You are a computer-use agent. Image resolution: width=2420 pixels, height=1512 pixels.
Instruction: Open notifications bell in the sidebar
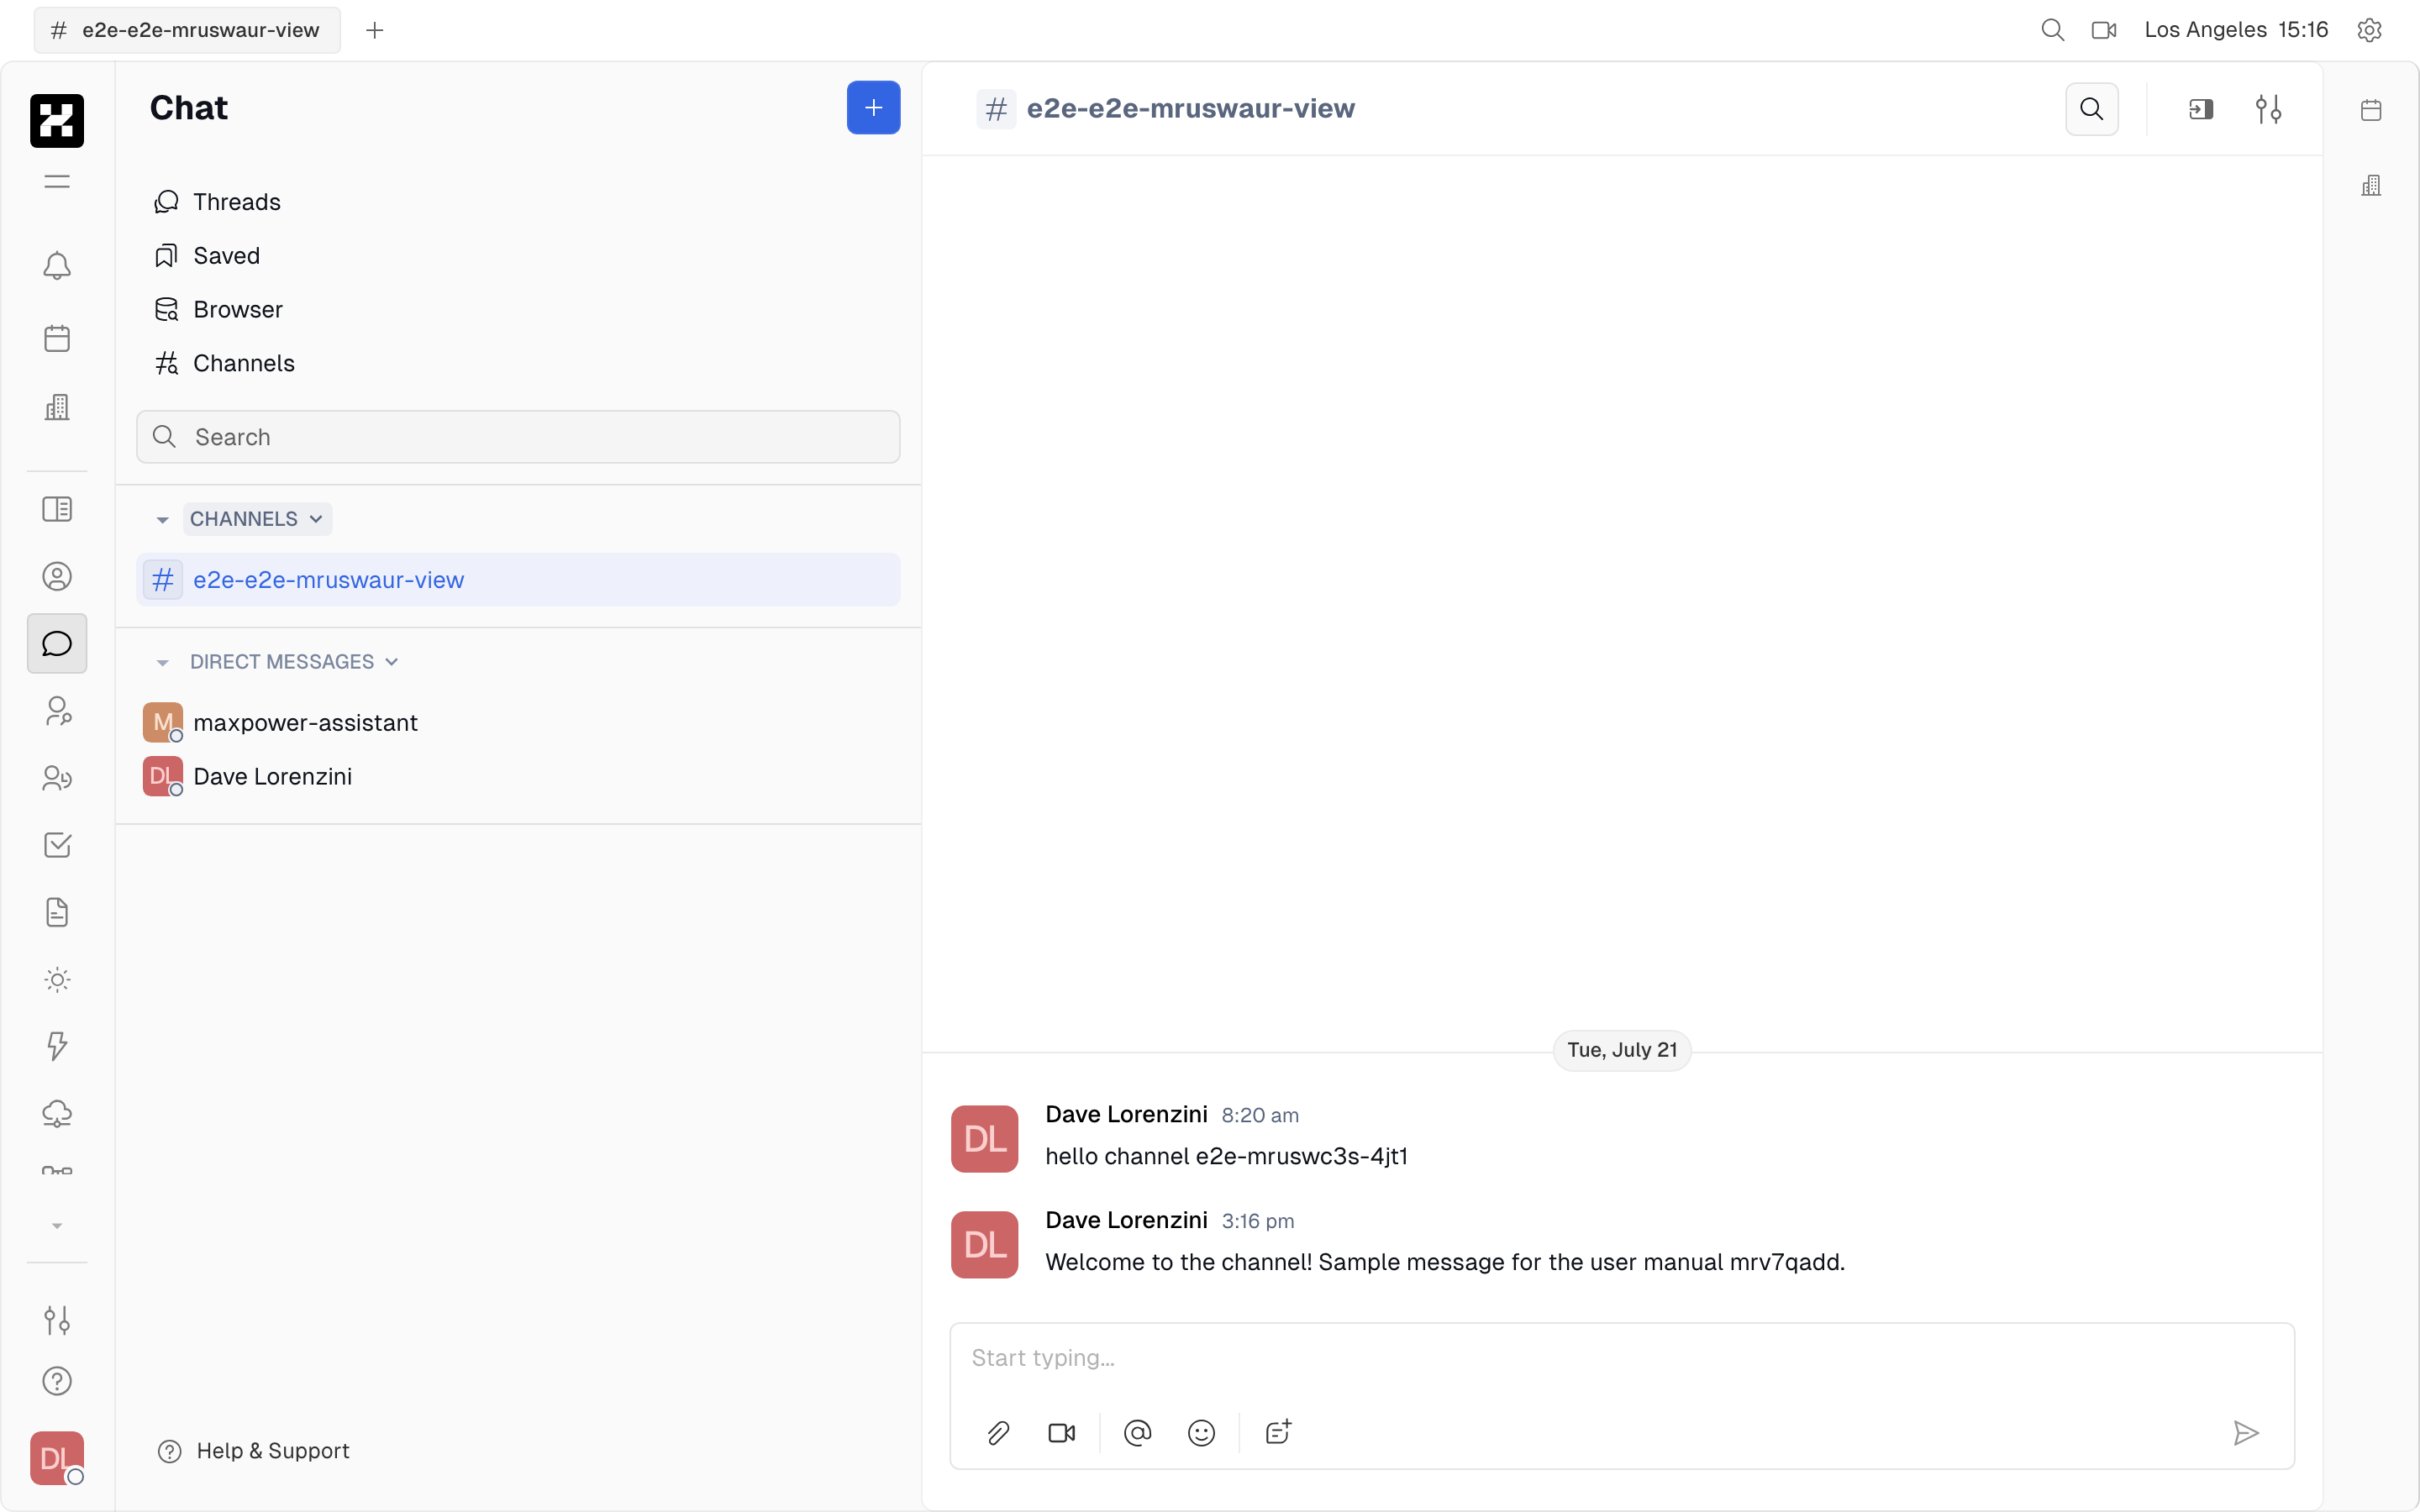point(57,265)
